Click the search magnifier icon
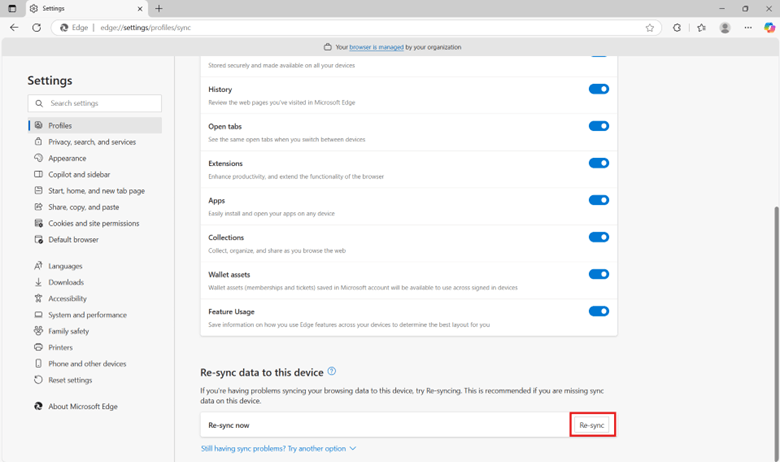 pos(39,103)
